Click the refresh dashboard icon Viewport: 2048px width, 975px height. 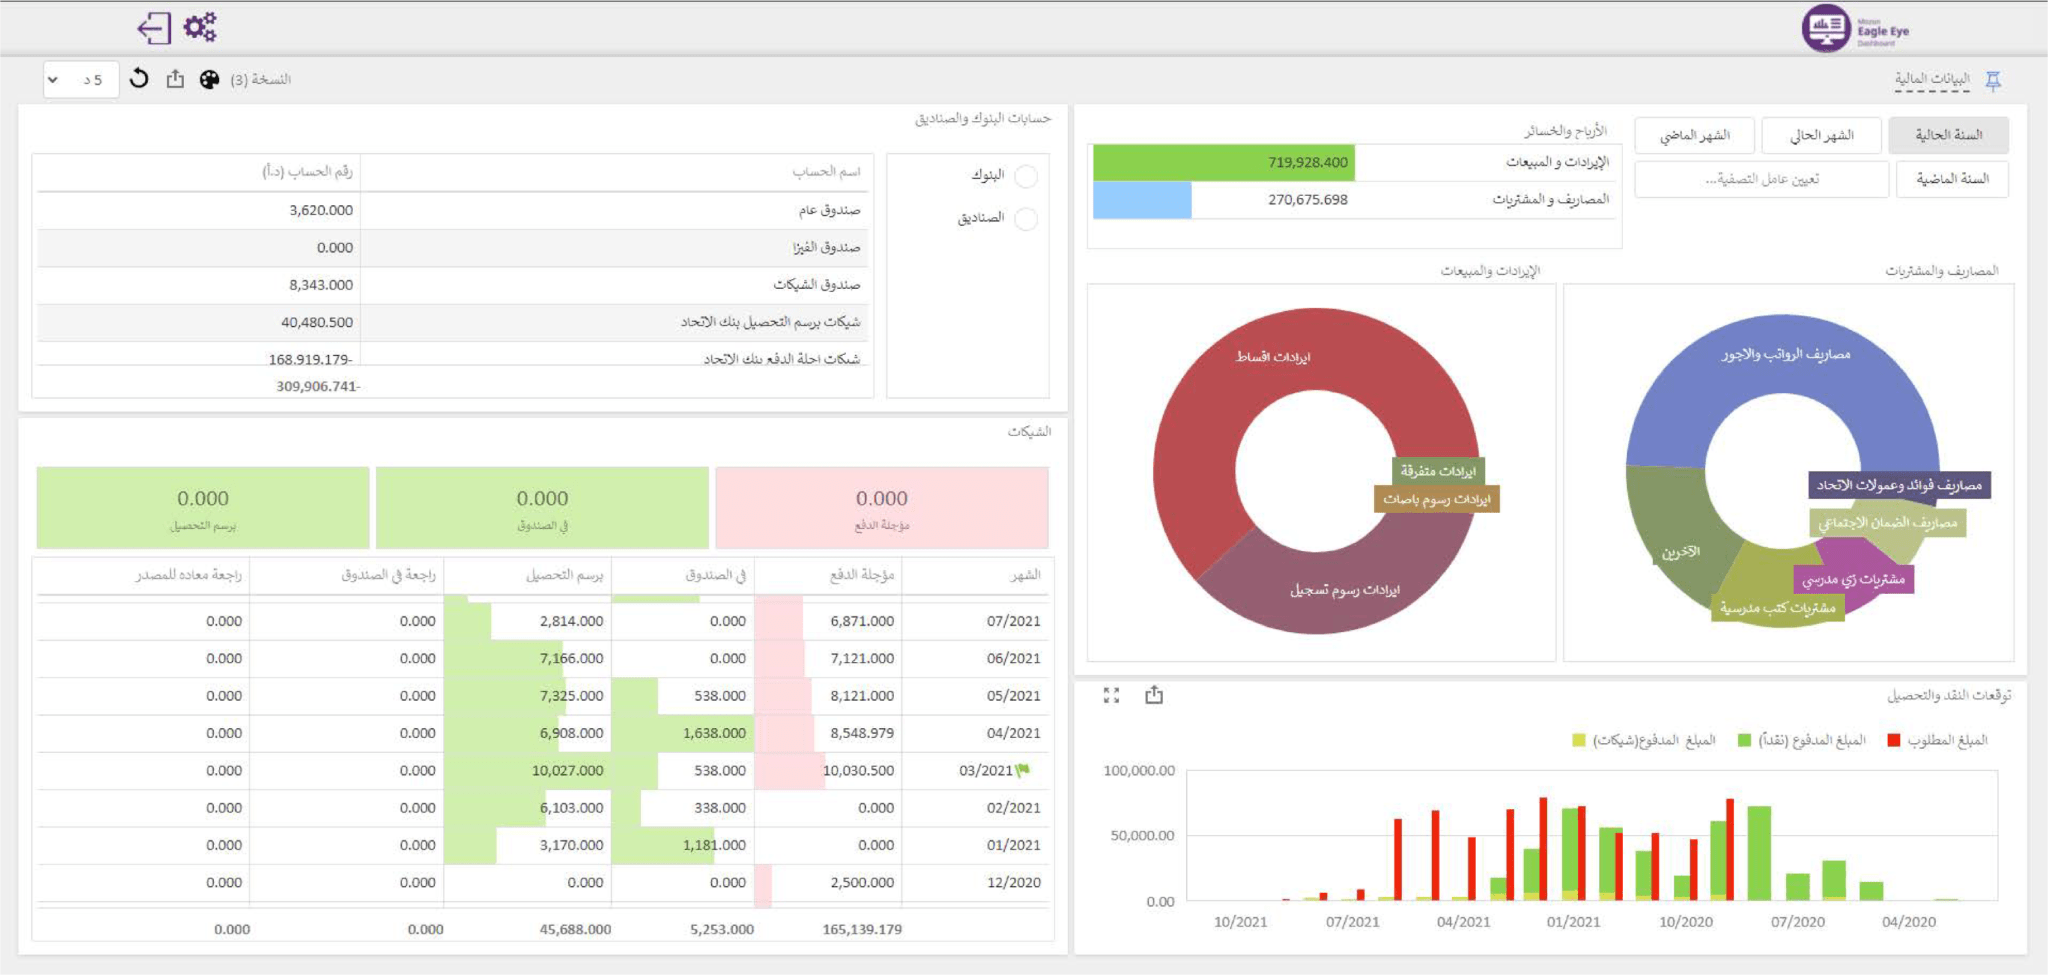point(140,79)
